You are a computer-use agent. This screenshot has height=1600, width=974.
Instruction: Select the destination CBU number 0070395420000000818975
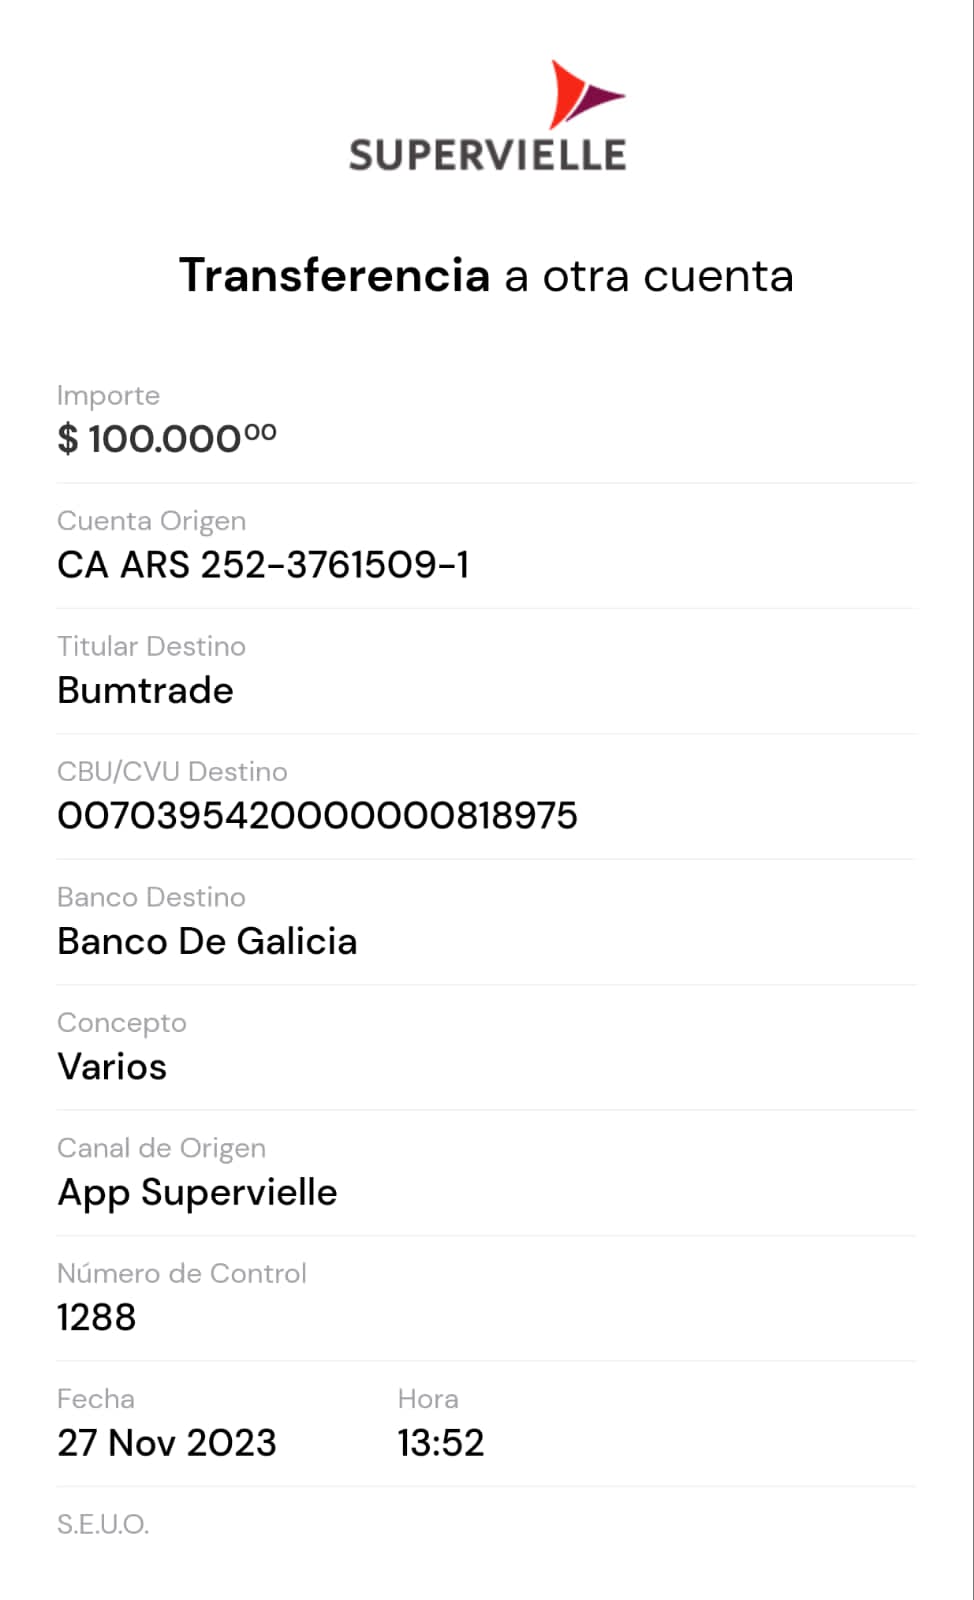pyautogui.click(x=317, y=815)
